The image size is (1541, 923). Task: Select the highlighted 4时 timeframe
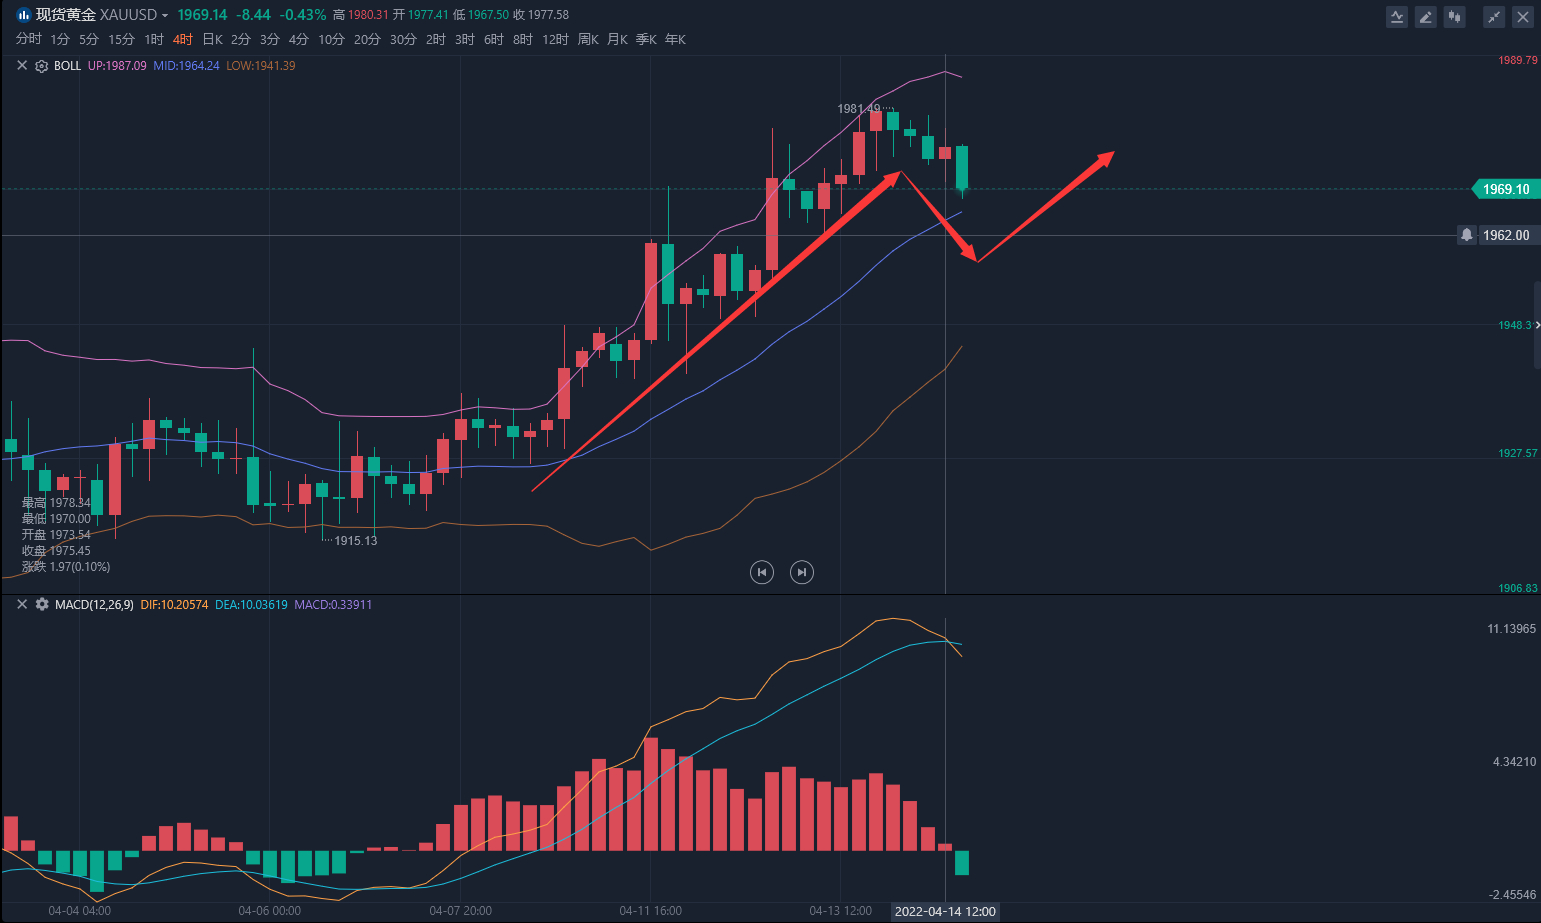pyautogui.click(x=183, y=39)
